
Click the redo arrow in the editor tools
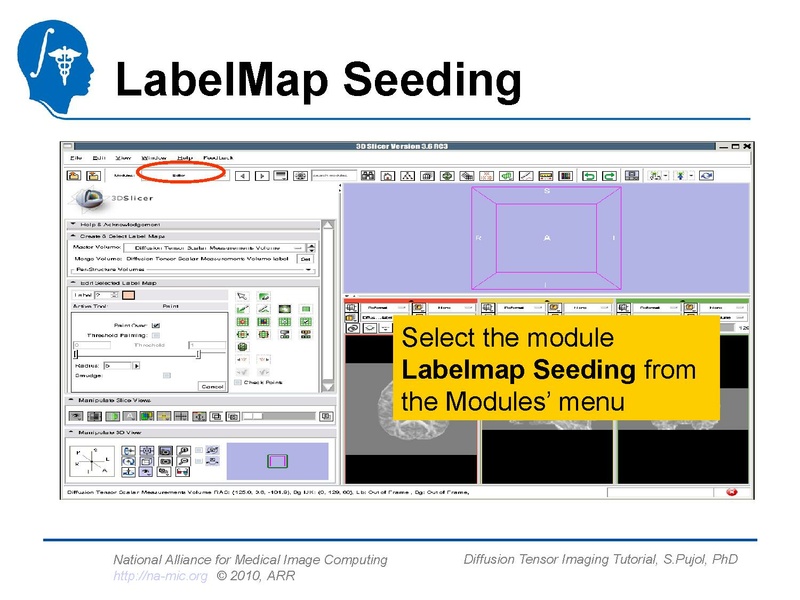[264, 357]
